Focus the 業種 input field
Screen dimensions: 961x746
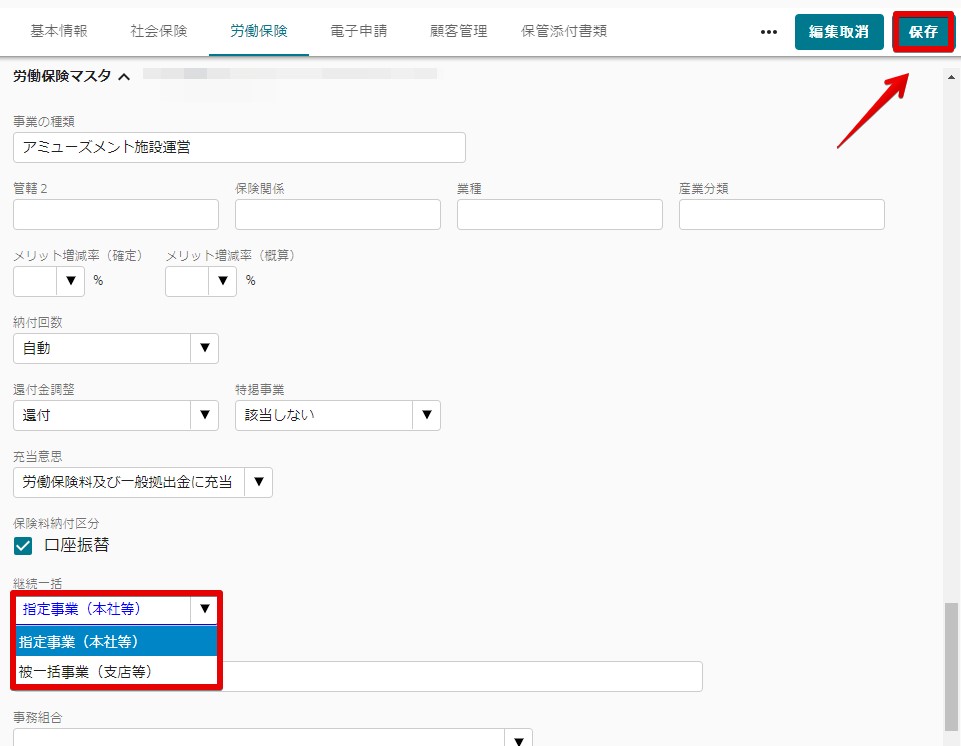pos(560,215)
